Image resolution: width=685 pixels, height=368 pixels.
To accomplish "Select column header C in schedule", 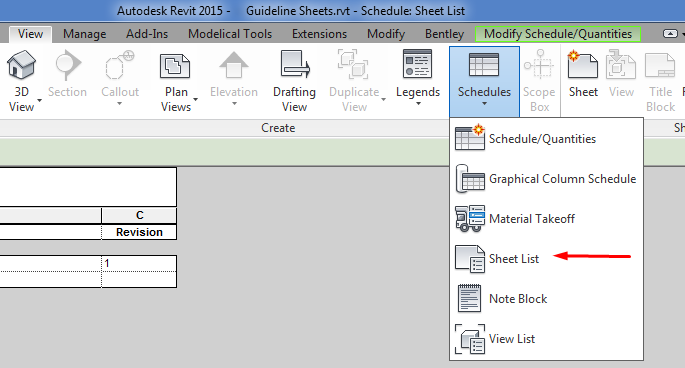I will (x=139, y=215).
